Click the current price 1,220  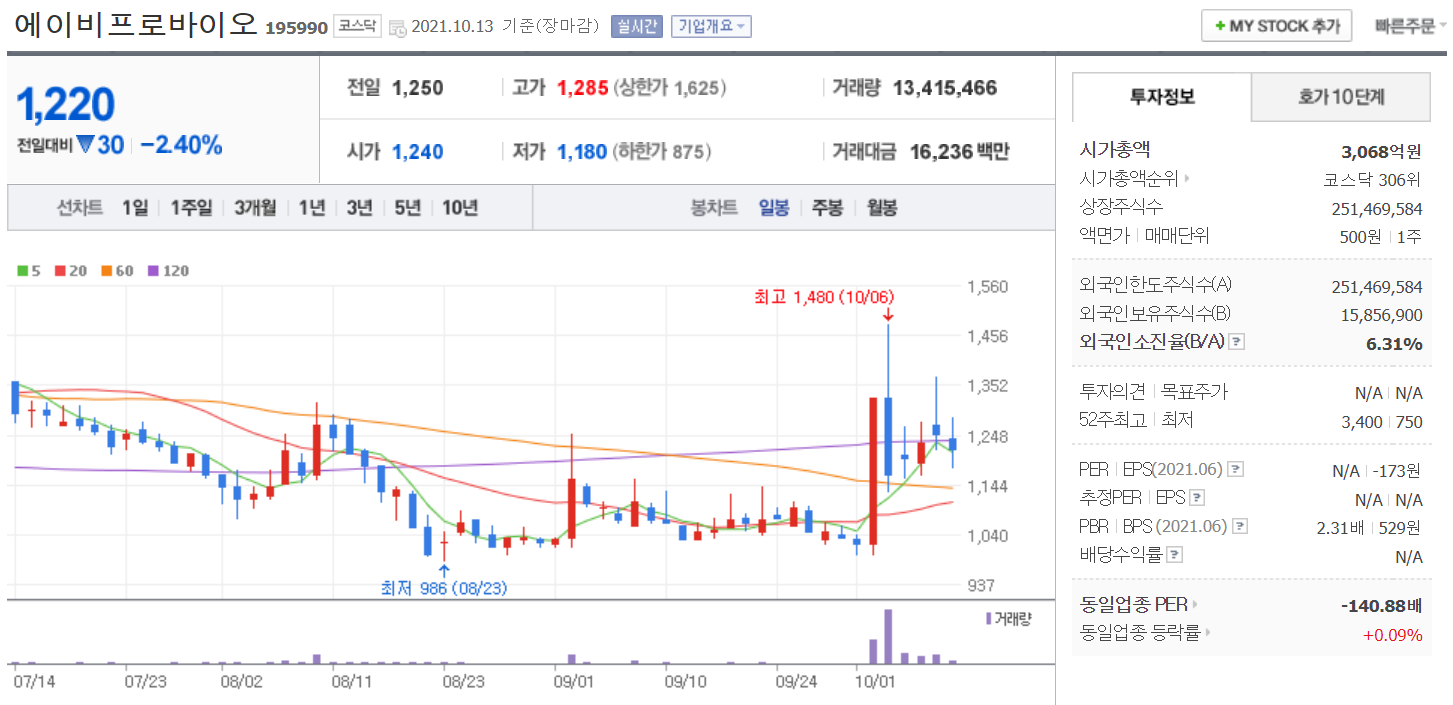(66, 104)
